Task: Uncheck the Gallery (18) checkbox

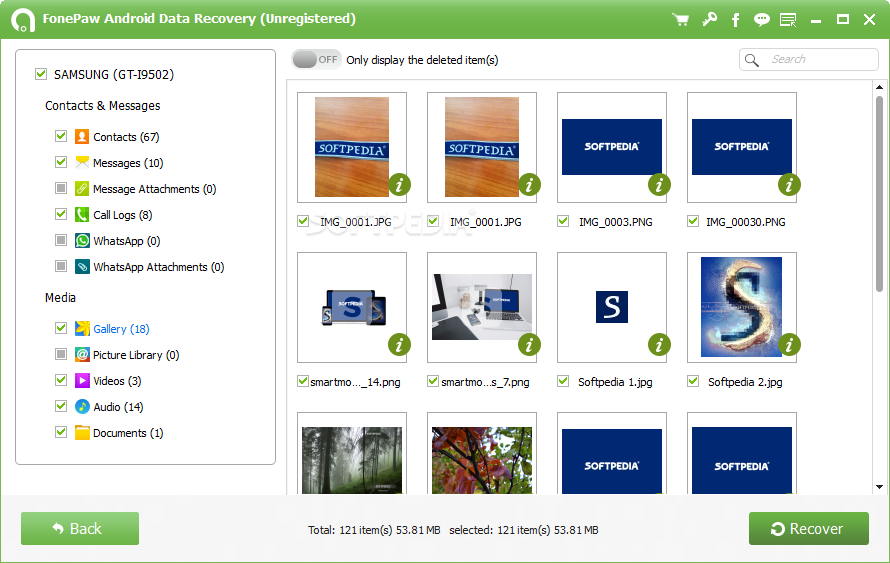Action: pyautogui.click(x=61, y=328)
